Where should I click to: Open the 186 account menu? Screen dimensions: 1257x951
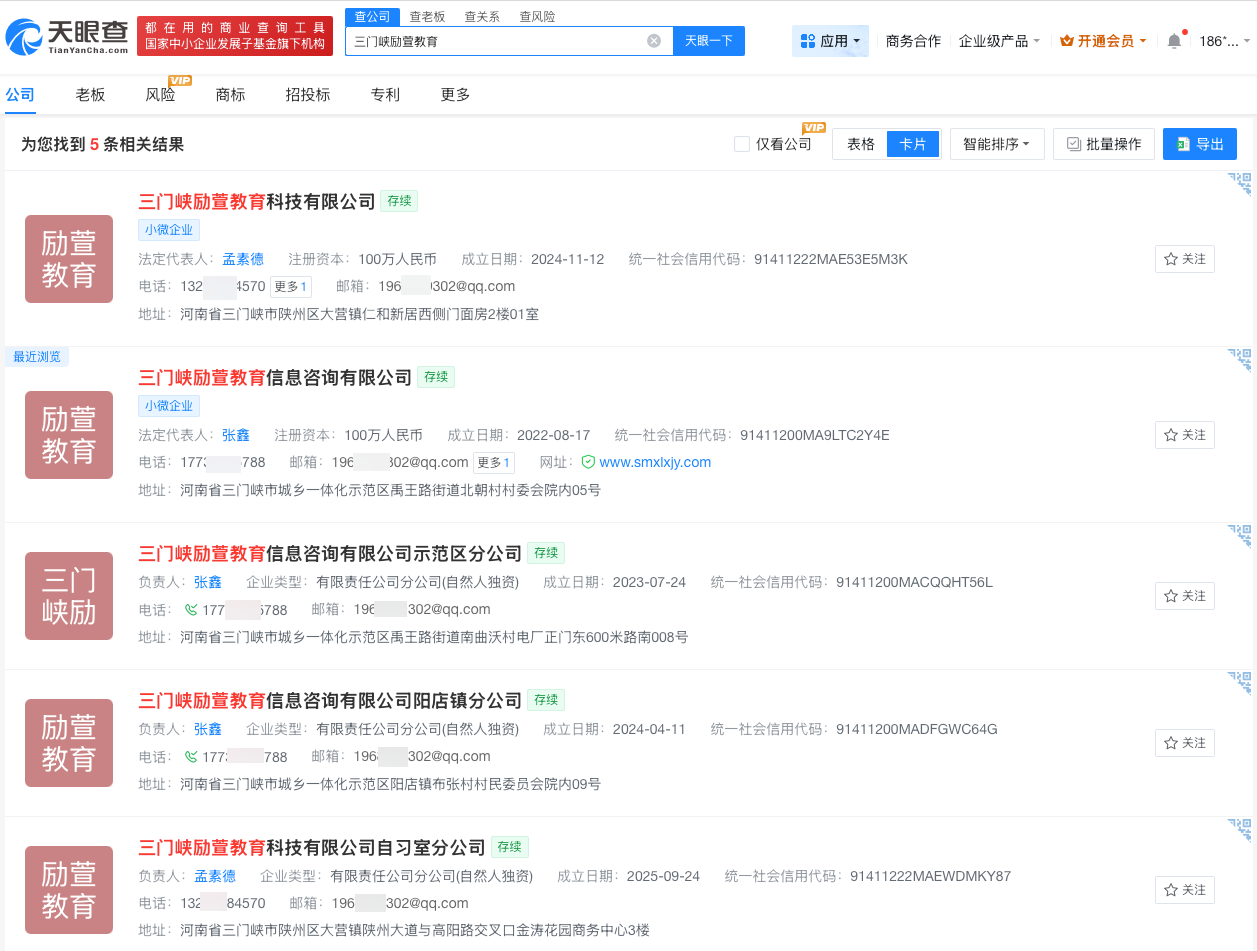click(x=1224, y=41)
